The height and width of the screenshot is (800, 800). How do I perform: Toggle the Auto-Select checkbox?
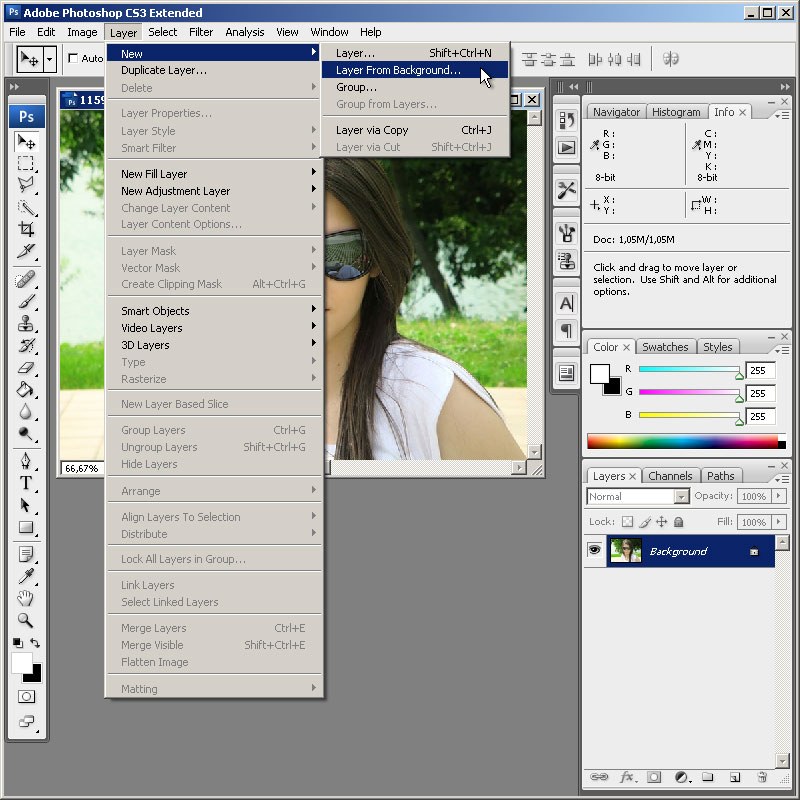point(73,58)
